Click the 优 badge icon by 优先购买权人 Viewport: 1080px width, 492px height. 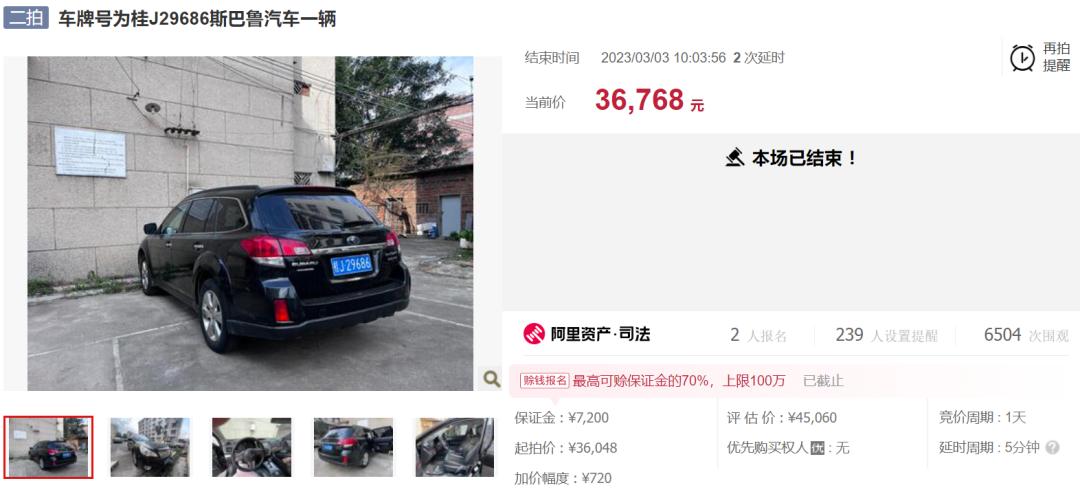pos(818,448)
